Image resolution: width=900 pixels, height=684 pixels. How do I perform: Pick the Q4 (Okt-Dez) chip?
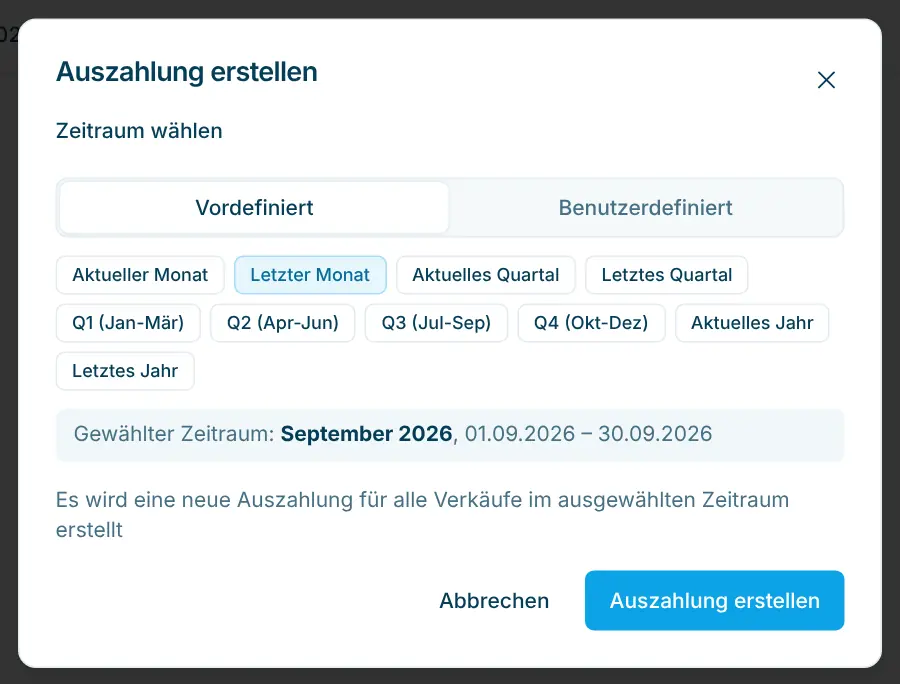click(591, 323)
